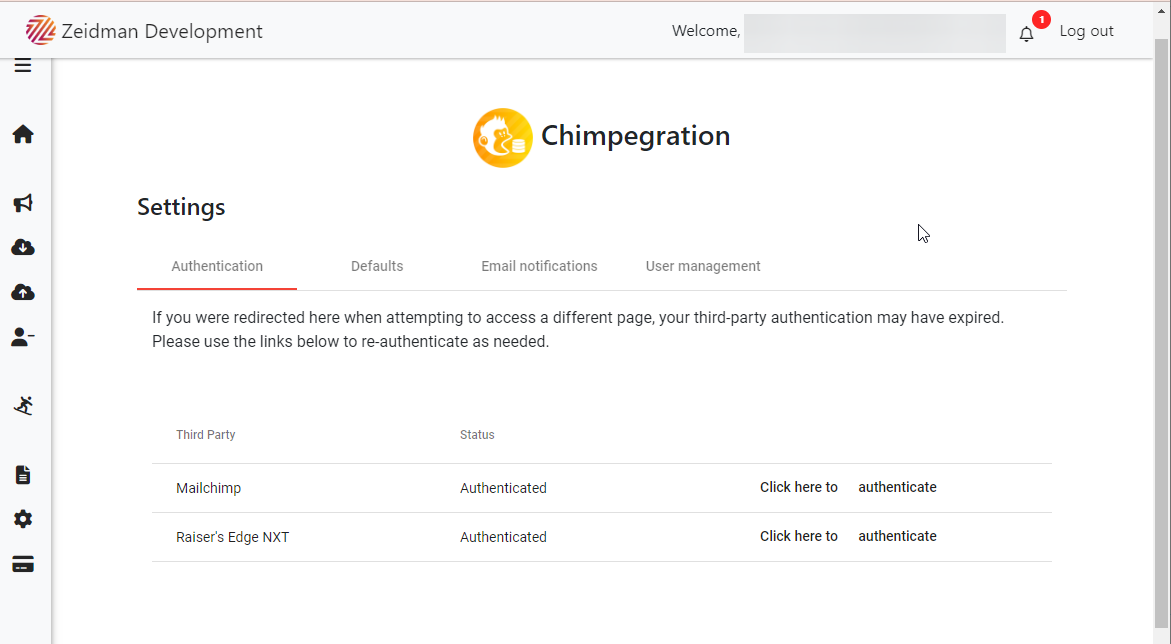Click the Chimpegration monkey logo
1171x644 pixels.
point(503,138)
